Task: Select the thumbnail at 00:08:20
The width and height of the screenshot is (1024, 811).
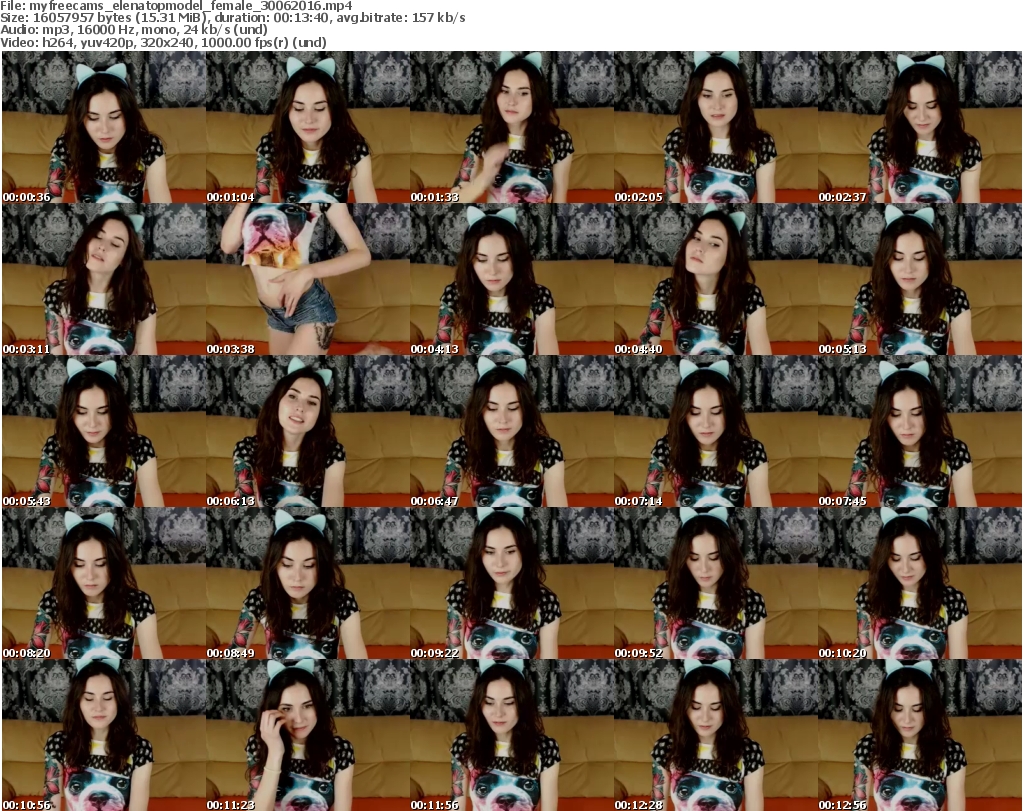Action: (103, 584)
